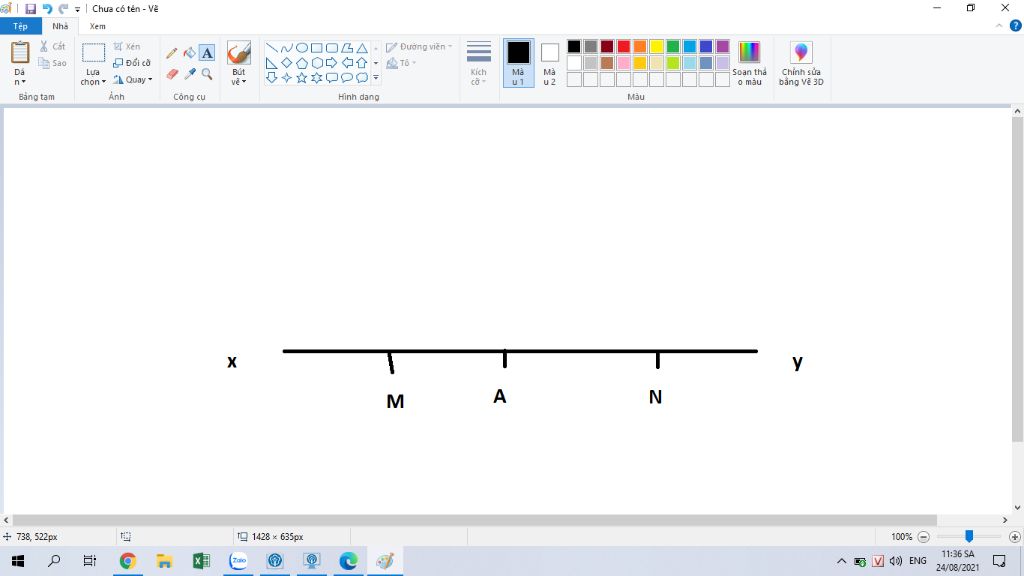Click Đổi cỡ (Resize) button
1024x576 pixels.
click(132, 63)
